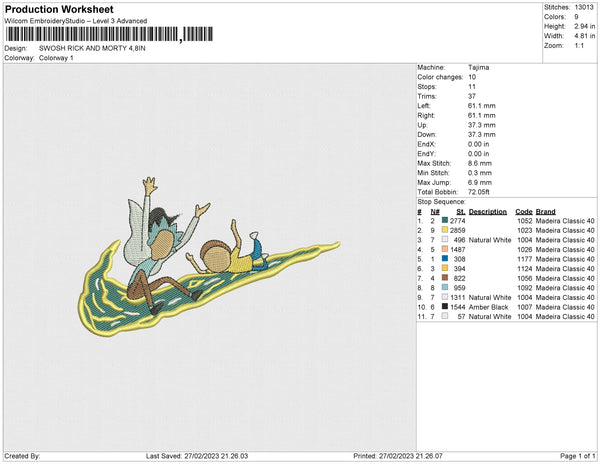The height and width of the screenshot is (464, 600).
Task: Click the Up measurement 37.3 mm
Action: (481, 125)
